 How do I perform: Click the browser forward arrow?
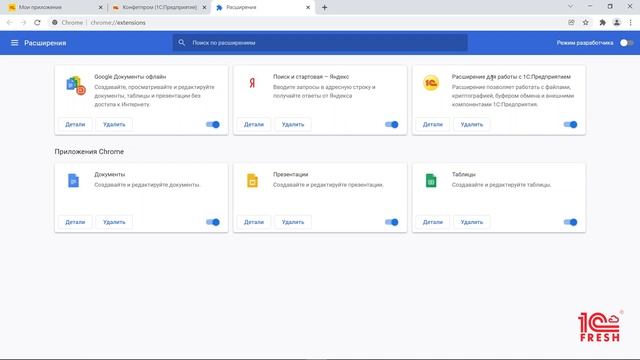coord(23,22)
